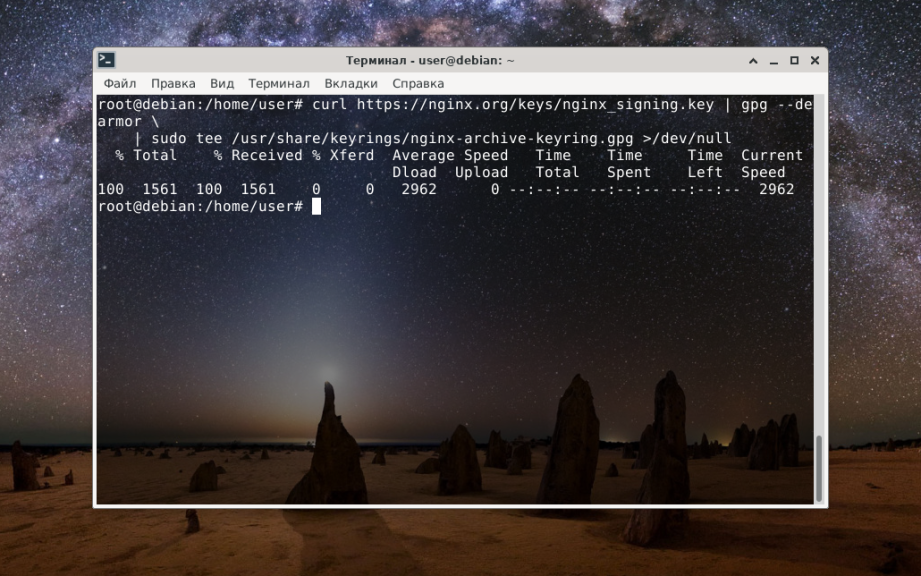Place cursor at the blinking prompt block
This screenshot has width=921, height=576.
(x=316, y=206)
